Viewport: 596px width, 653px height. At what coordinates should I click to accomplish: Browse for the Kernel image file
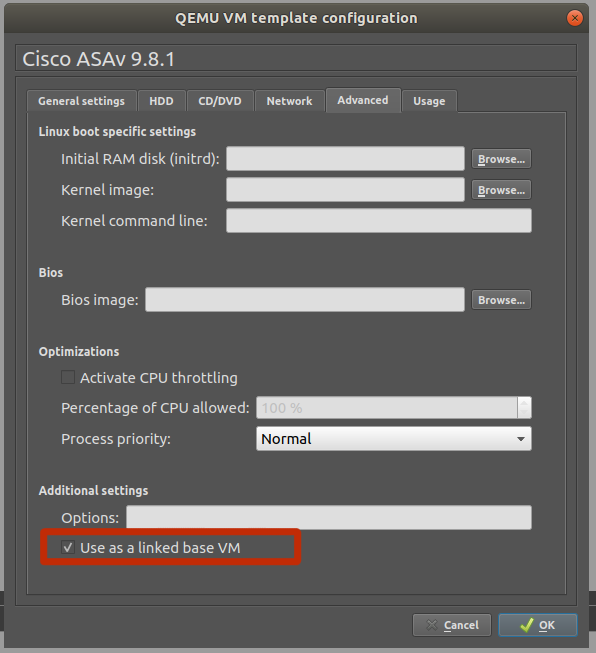coord(501,190)
